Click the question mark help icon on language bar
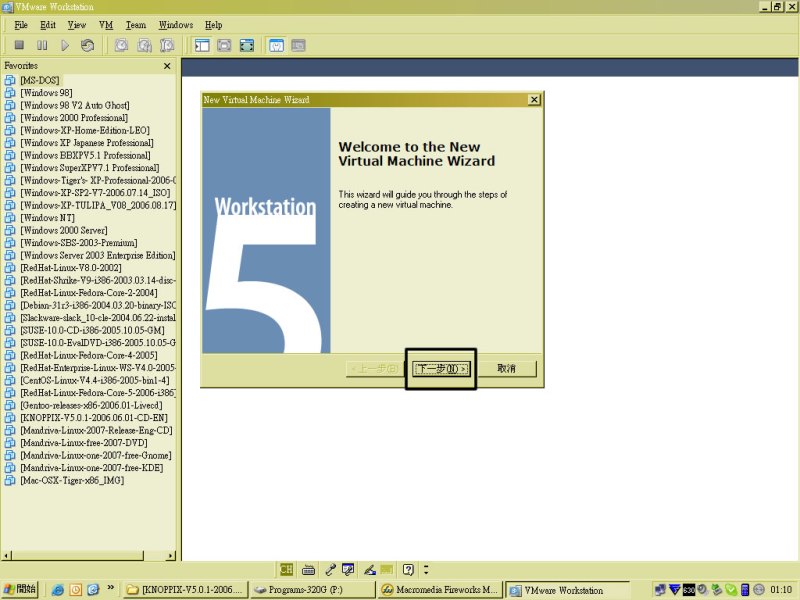 click(x=408, y=569)
